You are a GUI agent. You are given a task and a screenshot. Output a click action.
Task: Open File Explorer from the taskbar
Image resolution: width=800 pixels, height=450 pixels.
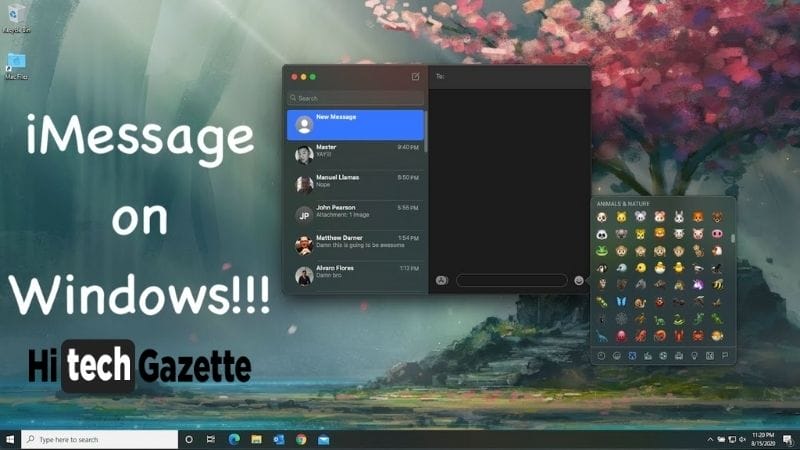tap(256, 439)
